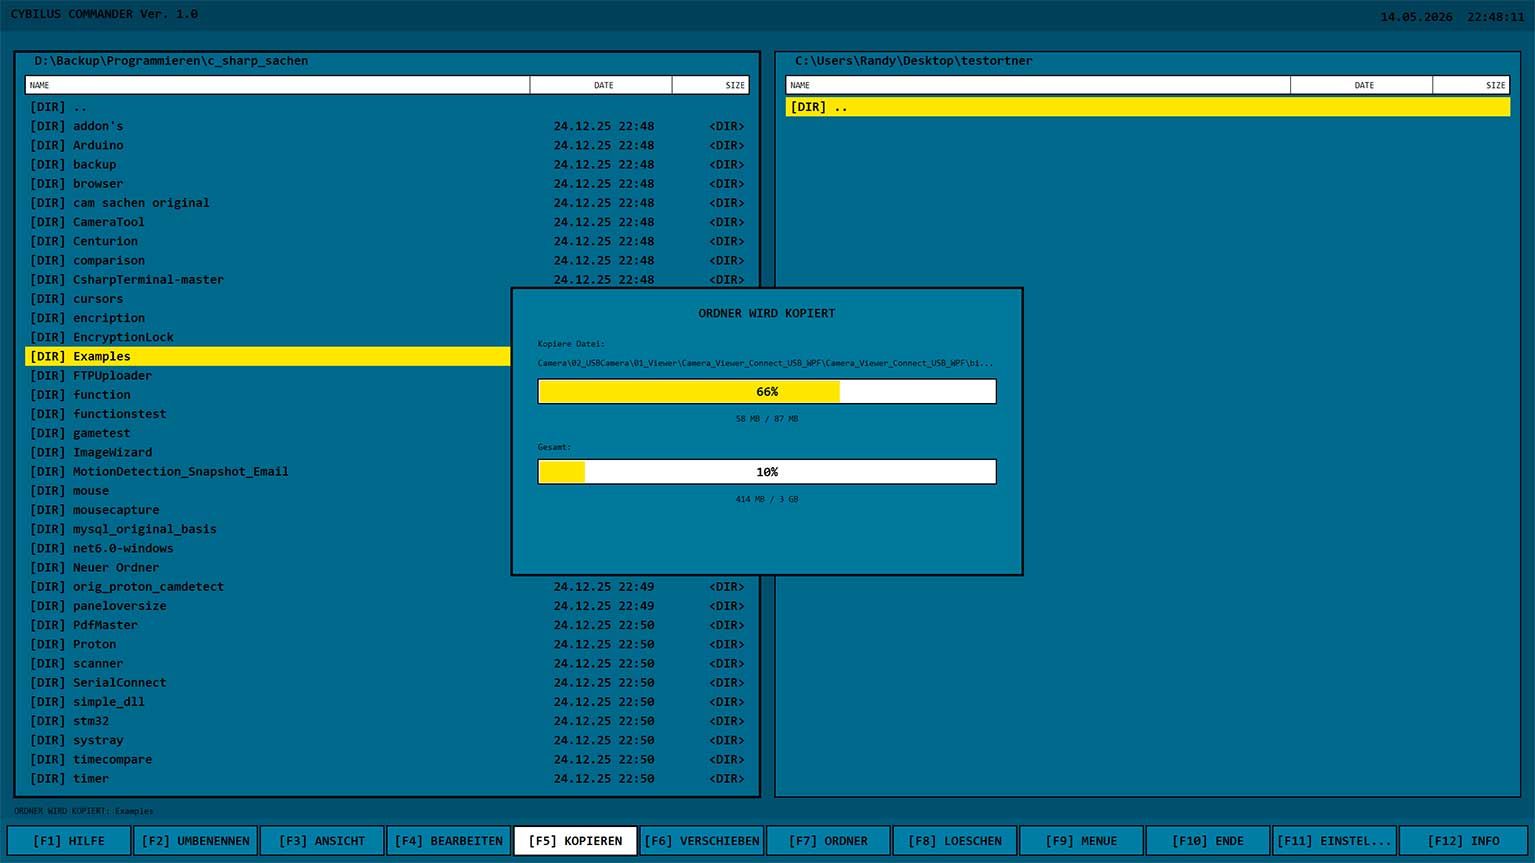The width and height of the screenshot is (1535, 863).
Task: Choose F4 BEARBEITEN to edit
Action: coord(449,841)
